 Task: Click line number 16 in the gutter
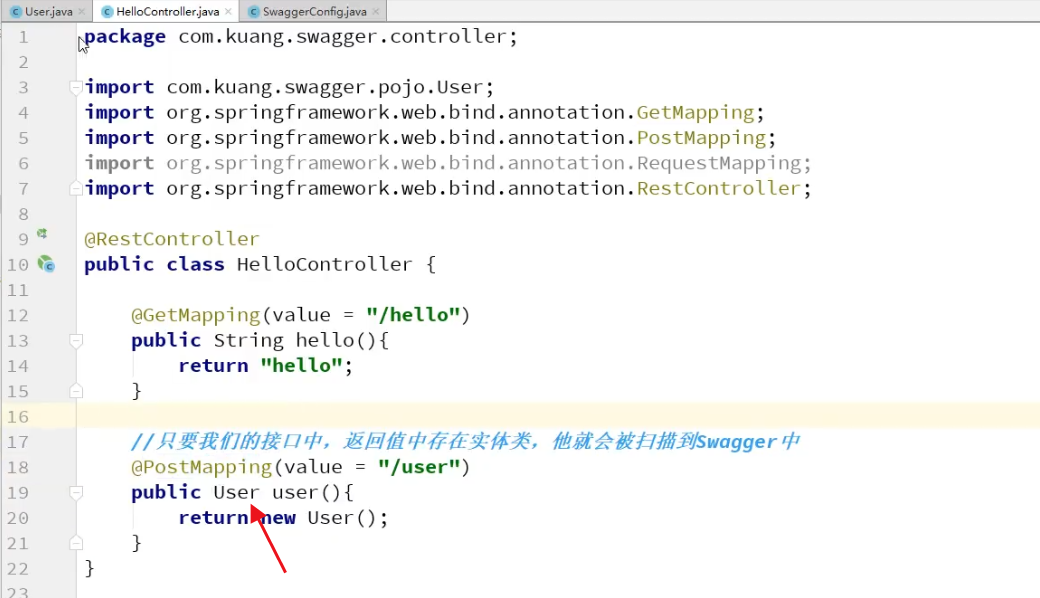[18, 417]
